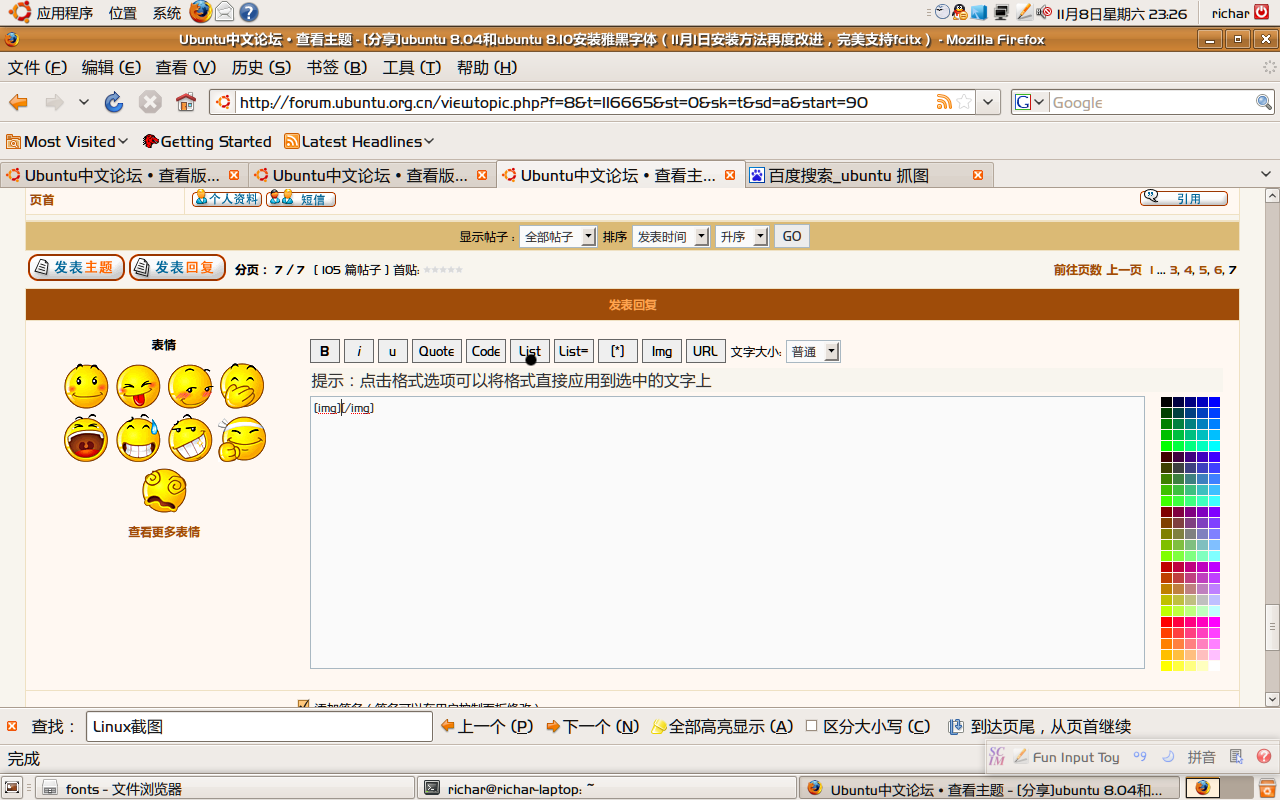
Task: Click the muted volume tray icon
Action: pos(1044,13)
